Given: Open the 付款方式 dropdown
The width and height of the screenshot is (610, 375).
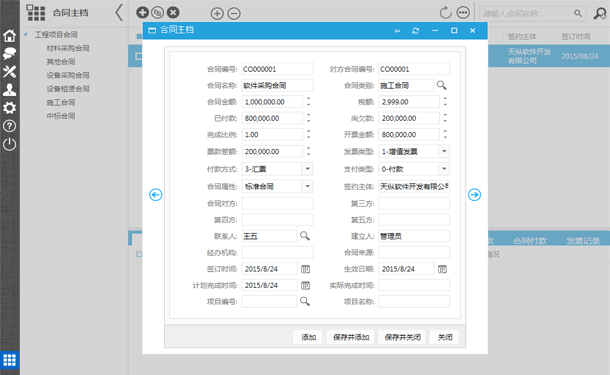Looking at the screenshot, I should [307, 169].
